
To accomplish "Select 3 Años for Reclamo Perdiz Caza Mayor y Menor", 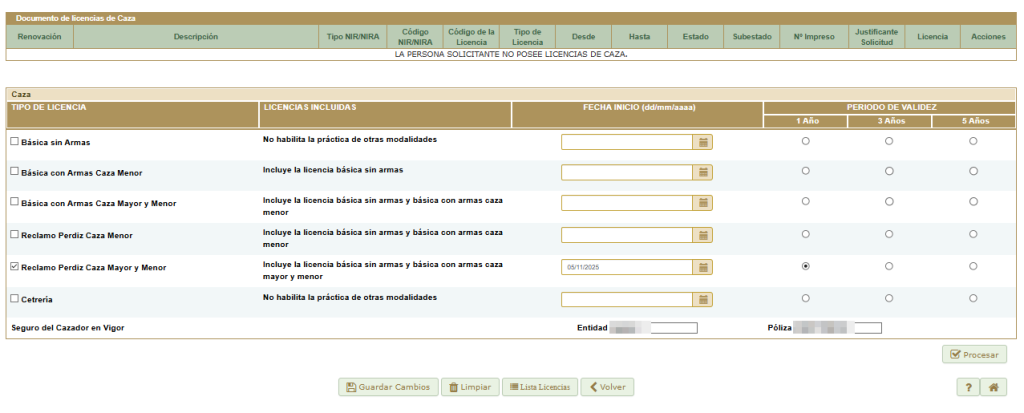I will pyautogui.click(x=889, y=266).
